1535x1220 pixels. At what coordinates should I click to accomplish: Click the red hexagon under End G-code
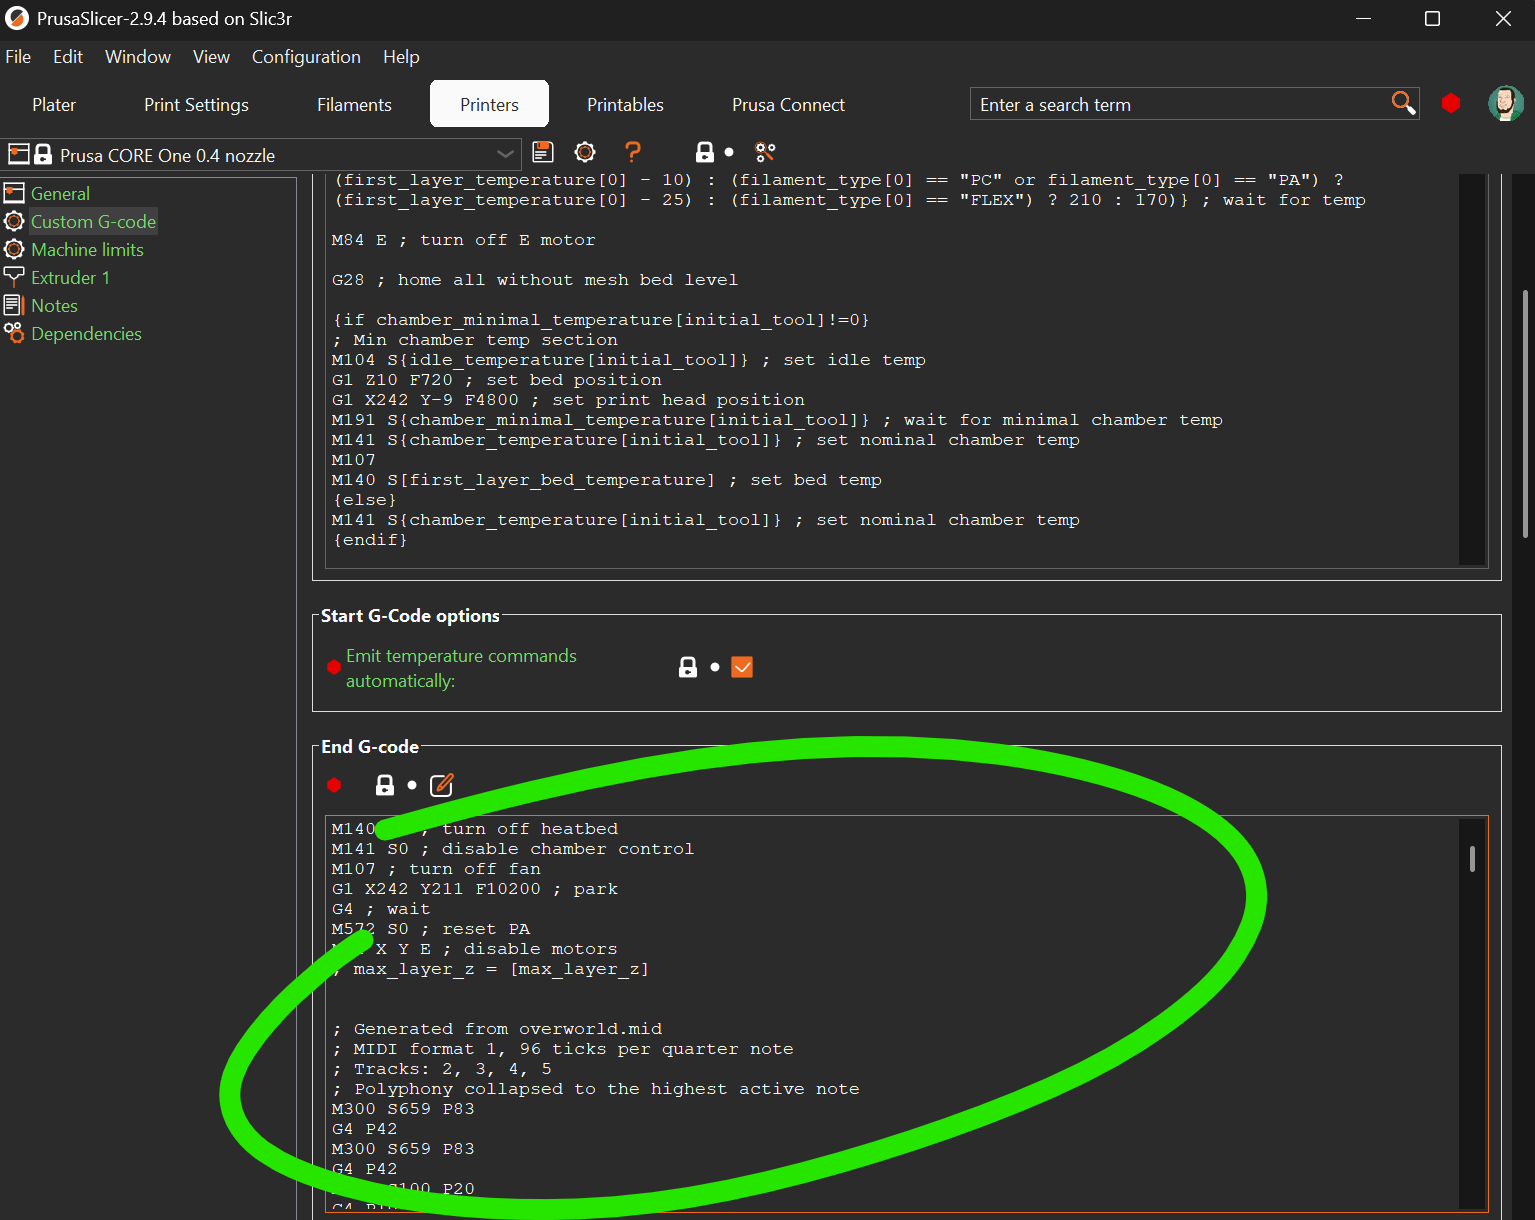(x=334, y=785)
